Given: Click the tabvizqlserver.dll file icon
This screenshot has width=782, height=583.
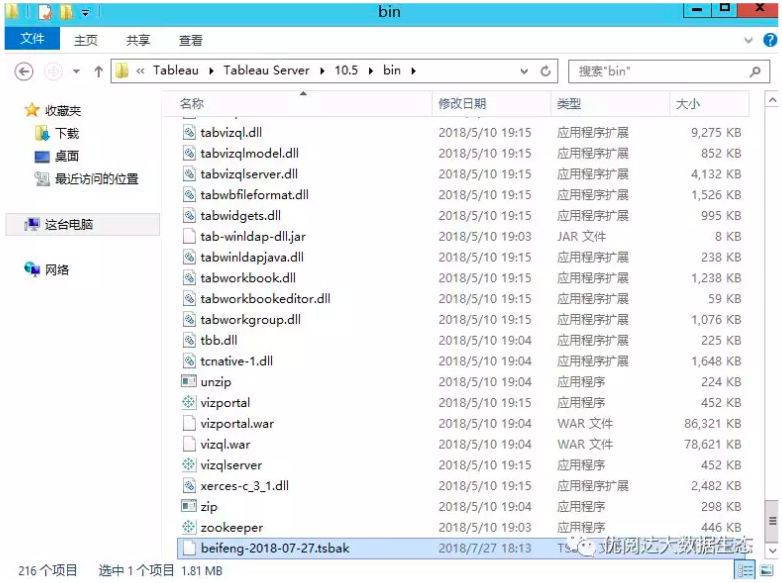Looking at the screenshot, I should tap(189, 174).
